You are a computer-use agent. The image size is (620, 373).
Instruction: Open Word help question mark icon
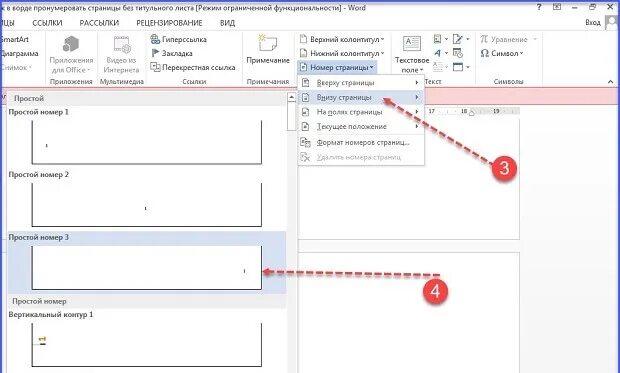tap(540, 7)
